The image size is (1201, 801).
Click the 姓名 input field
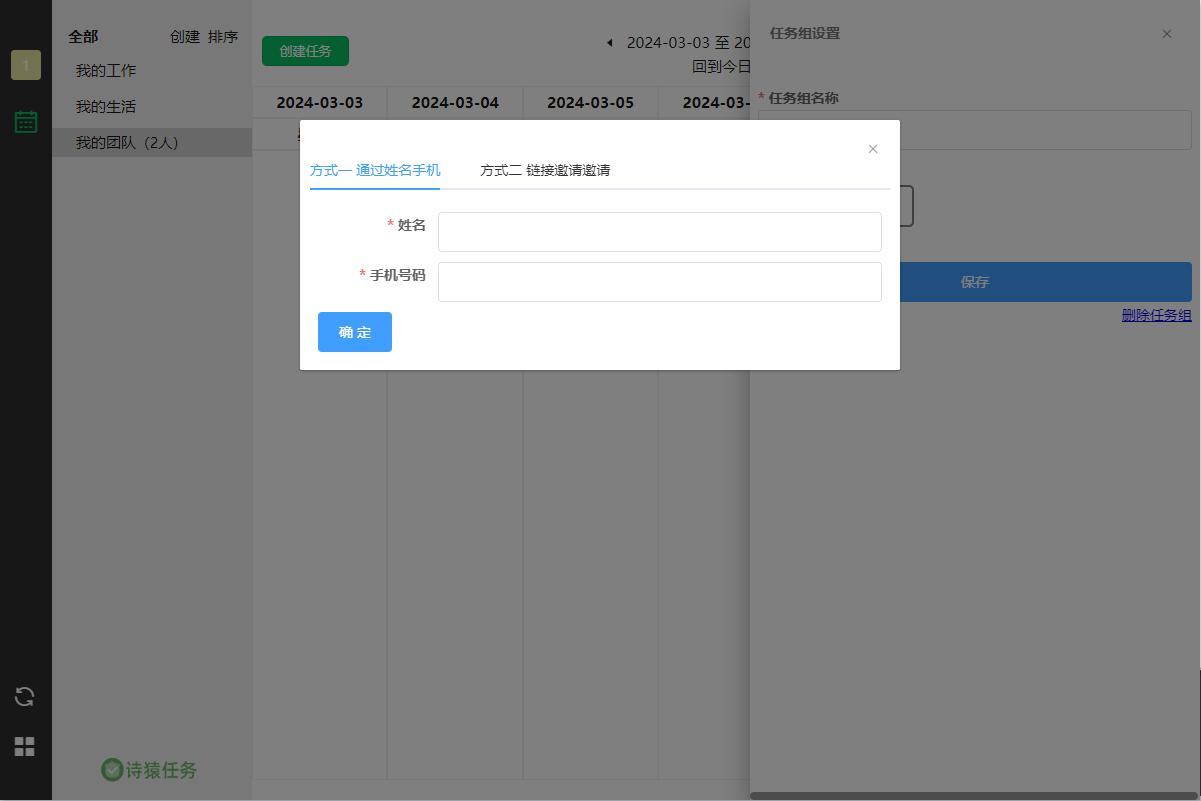click(660, 232)
